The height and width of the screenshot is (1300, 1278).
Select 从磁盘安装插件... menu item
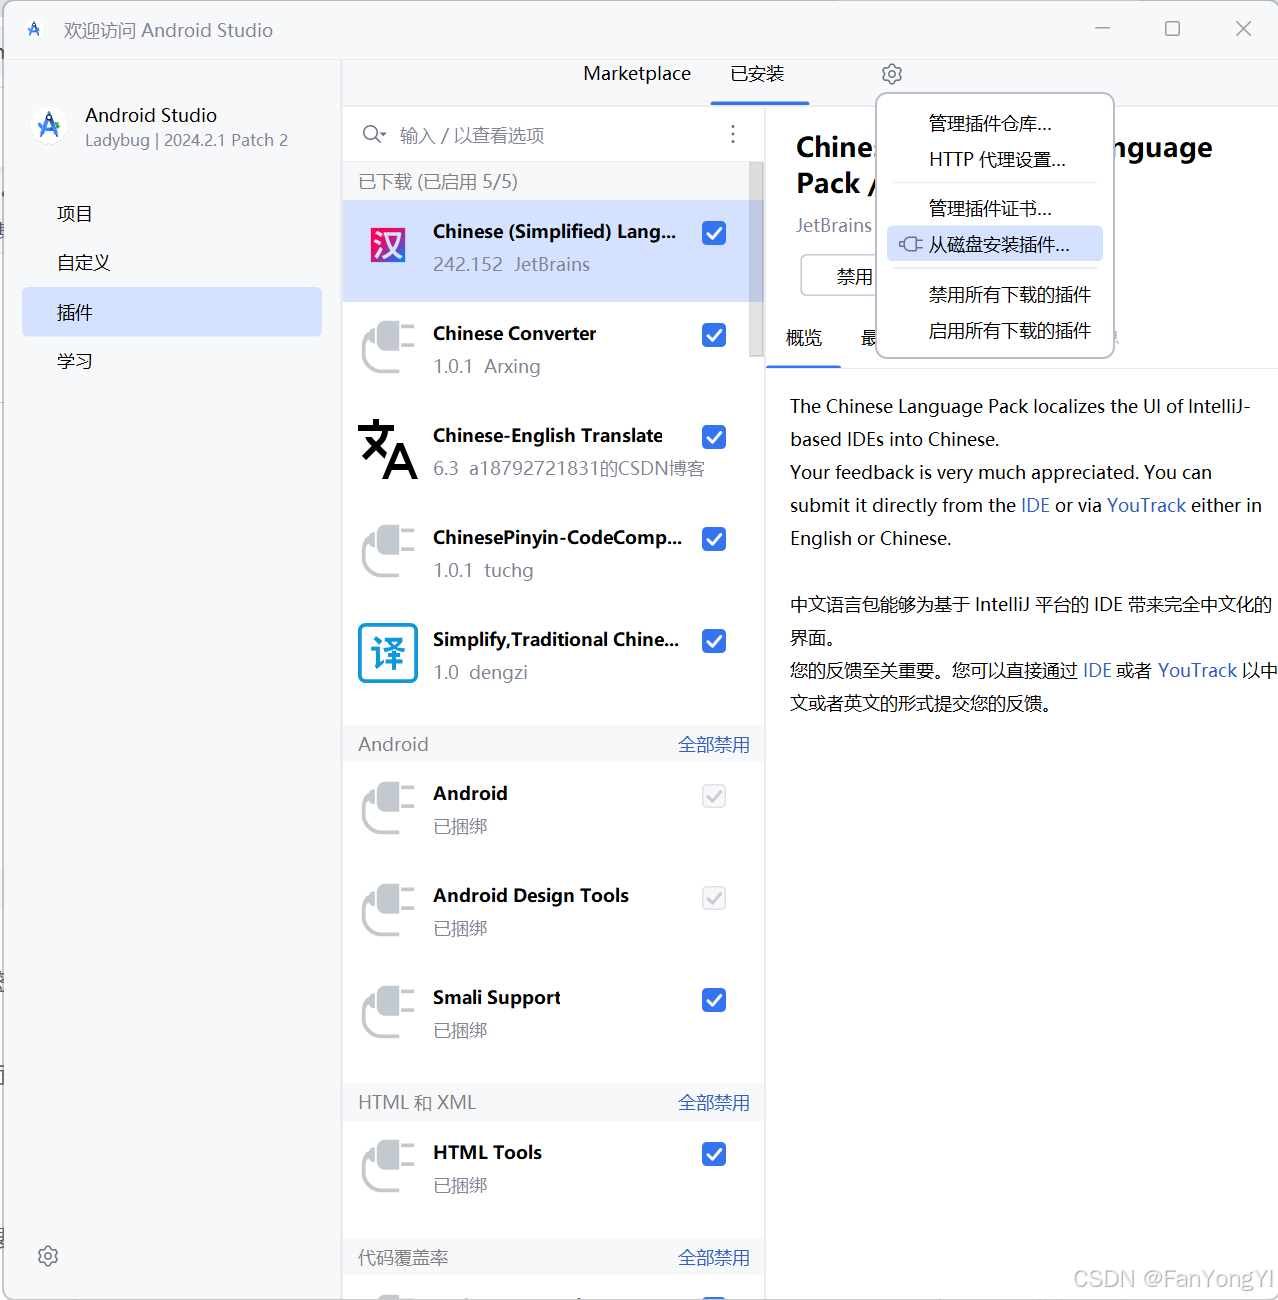pyautogui.click(x=995, y=244)
